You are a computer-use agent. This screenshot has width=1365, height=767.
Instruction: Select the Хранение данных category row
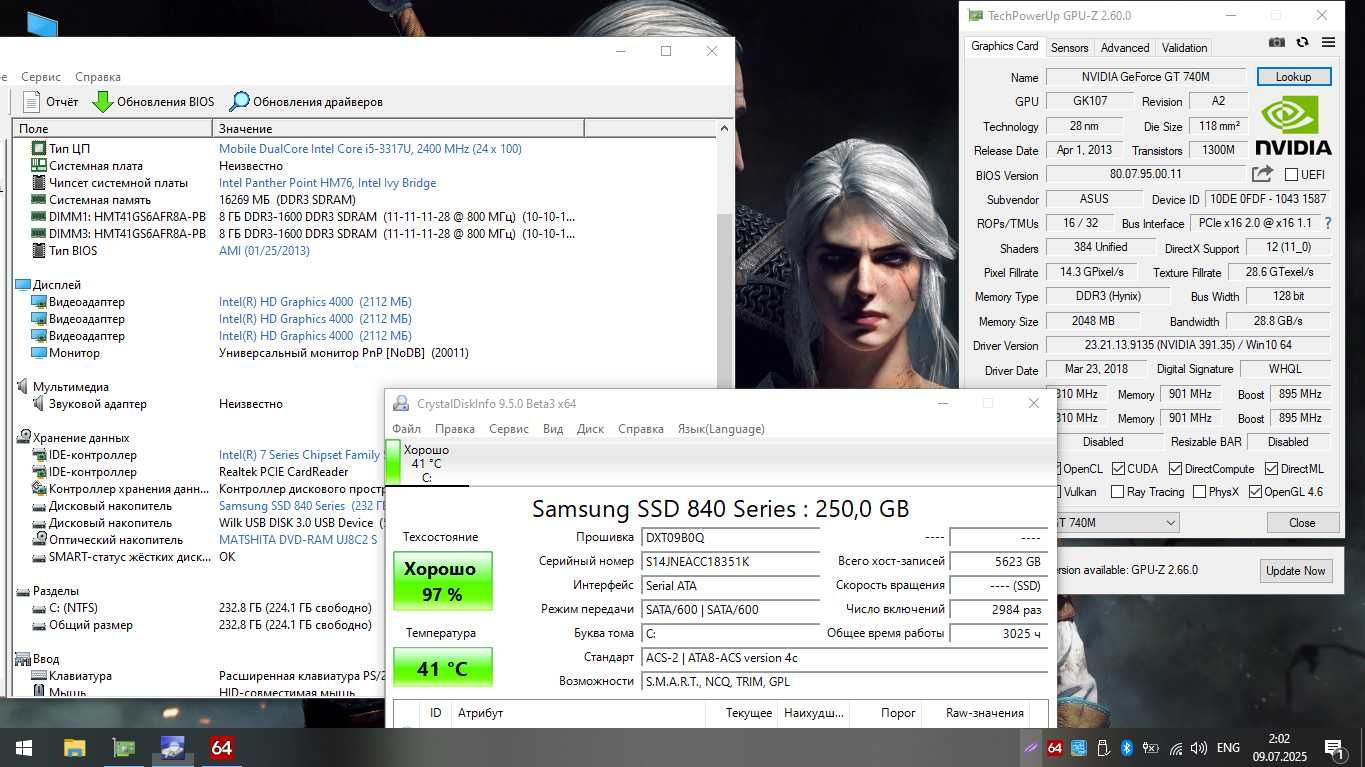(73, 438)
